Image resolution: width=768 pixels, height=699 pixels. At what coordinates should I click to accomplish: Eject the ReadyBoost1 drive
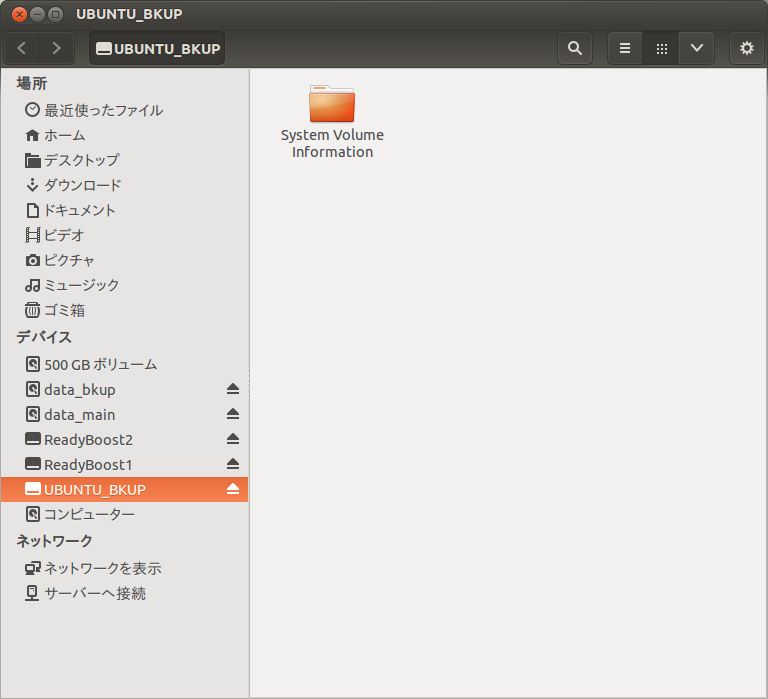[x=233, y=464]
